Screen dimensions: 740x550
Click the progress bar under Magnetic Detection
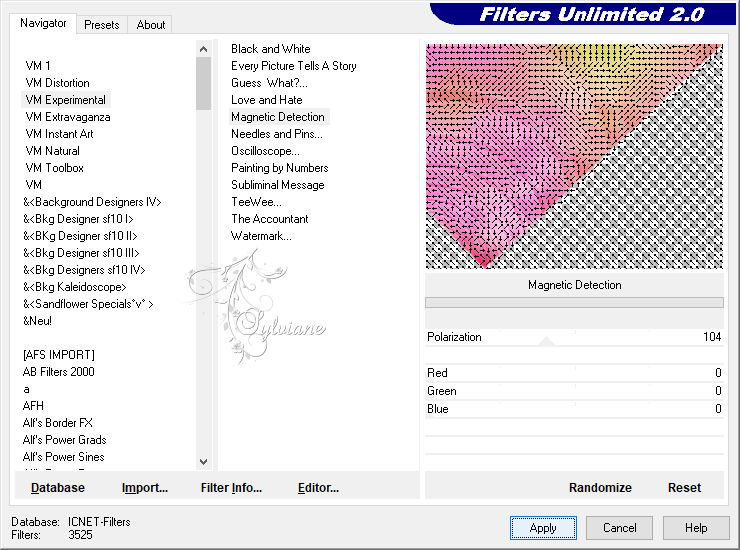574,302
